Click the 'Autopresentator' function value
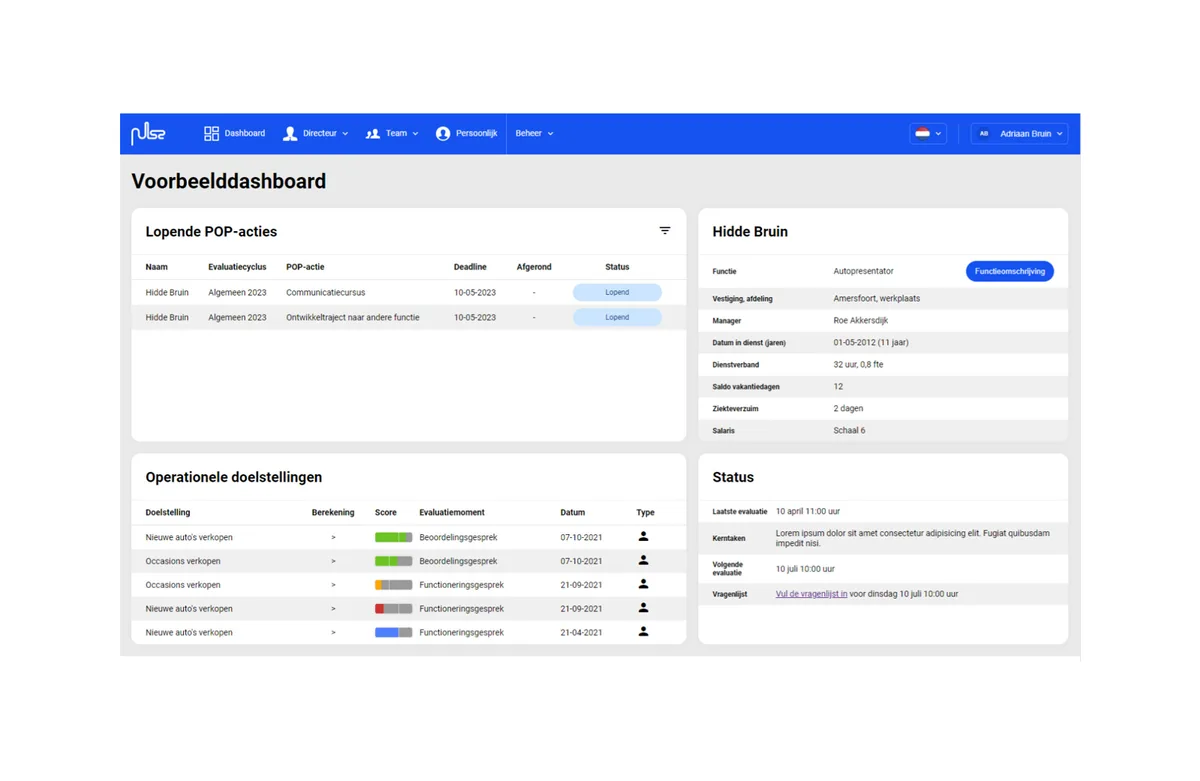This screenshot has width=1200, height=781. coord(864,271)
